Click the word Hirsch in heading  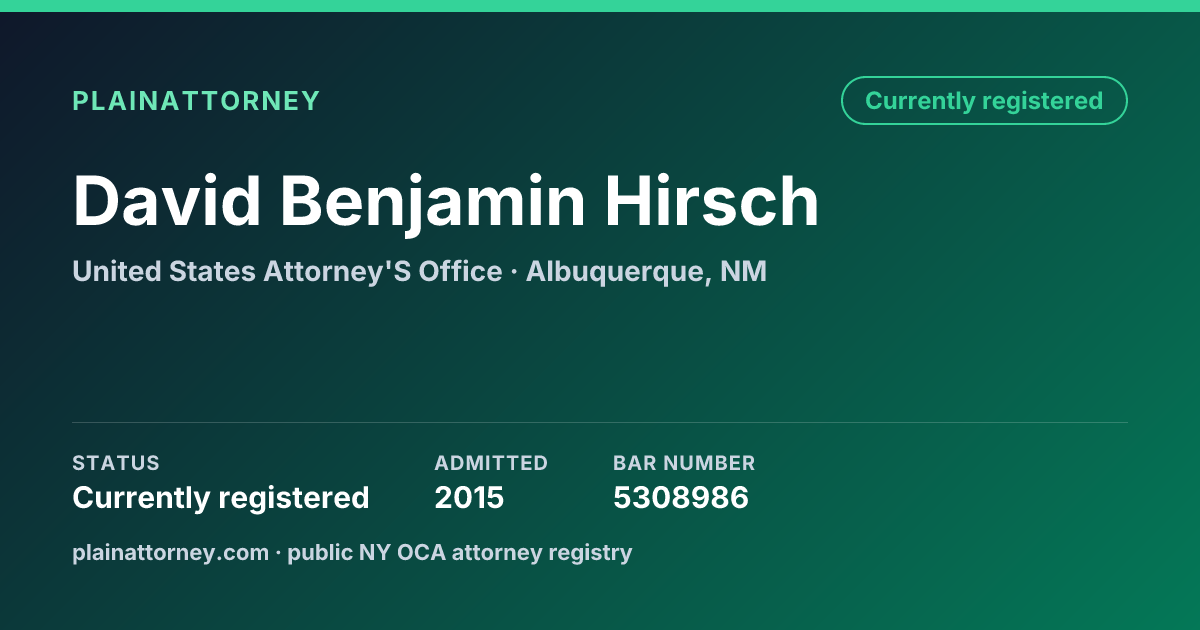tap(712, 202)
